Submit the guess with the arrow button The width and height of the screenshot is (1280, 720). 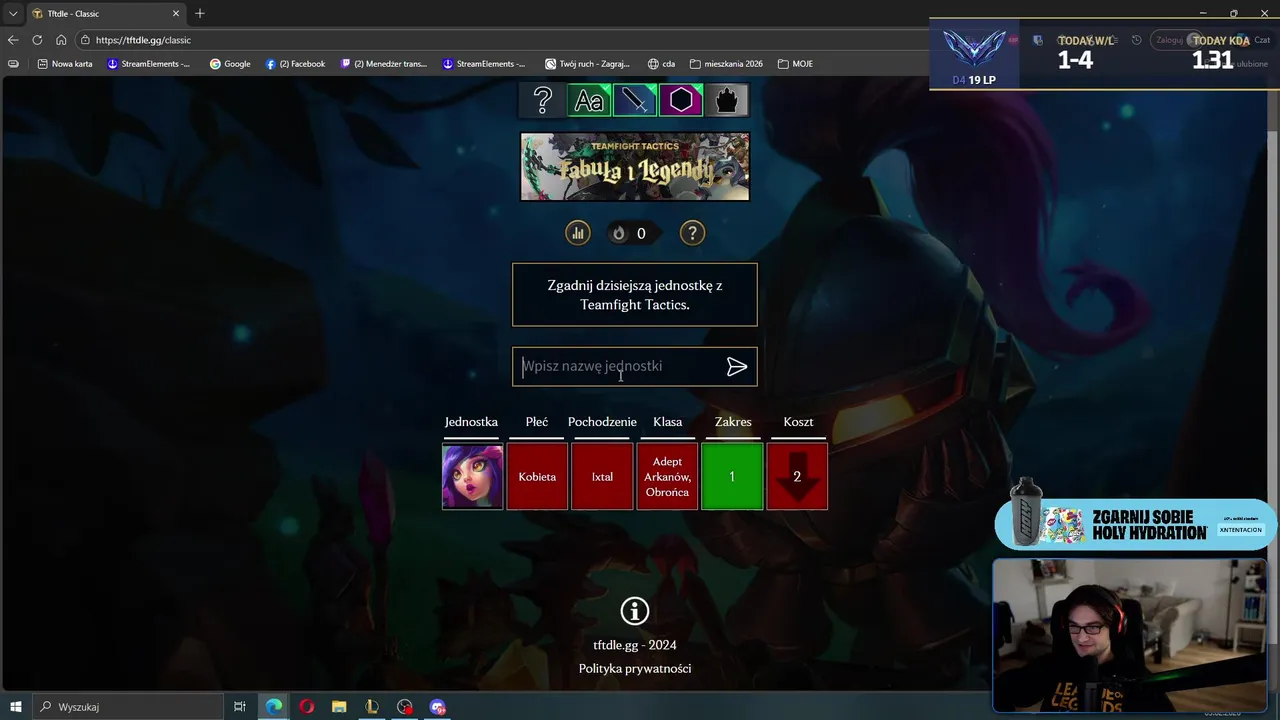737,367
